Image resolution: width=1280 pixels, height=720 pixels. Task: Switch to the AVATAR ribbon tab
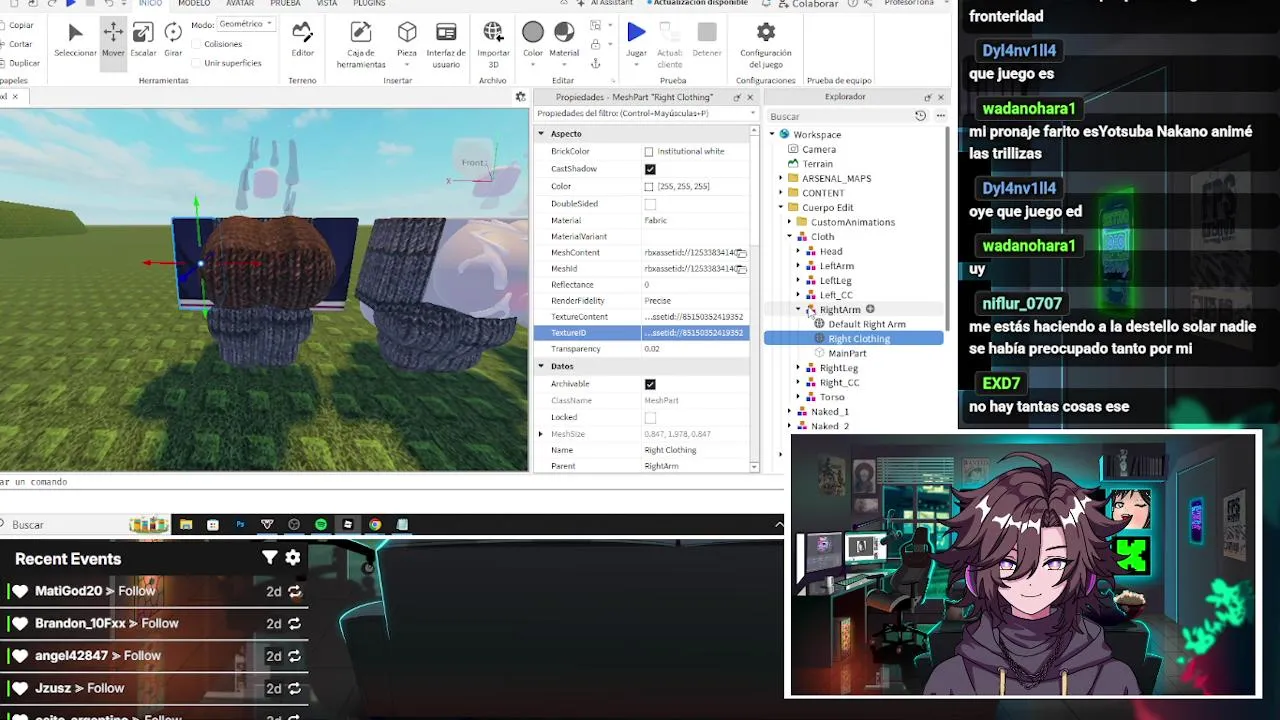[x=240, y=4]
